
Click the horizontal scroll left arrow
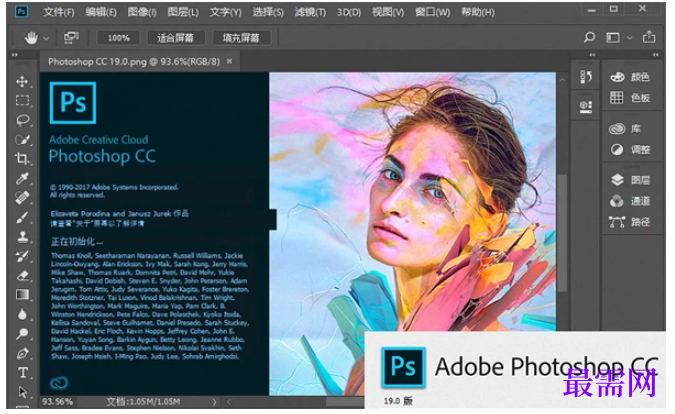(x=229, y=402)
